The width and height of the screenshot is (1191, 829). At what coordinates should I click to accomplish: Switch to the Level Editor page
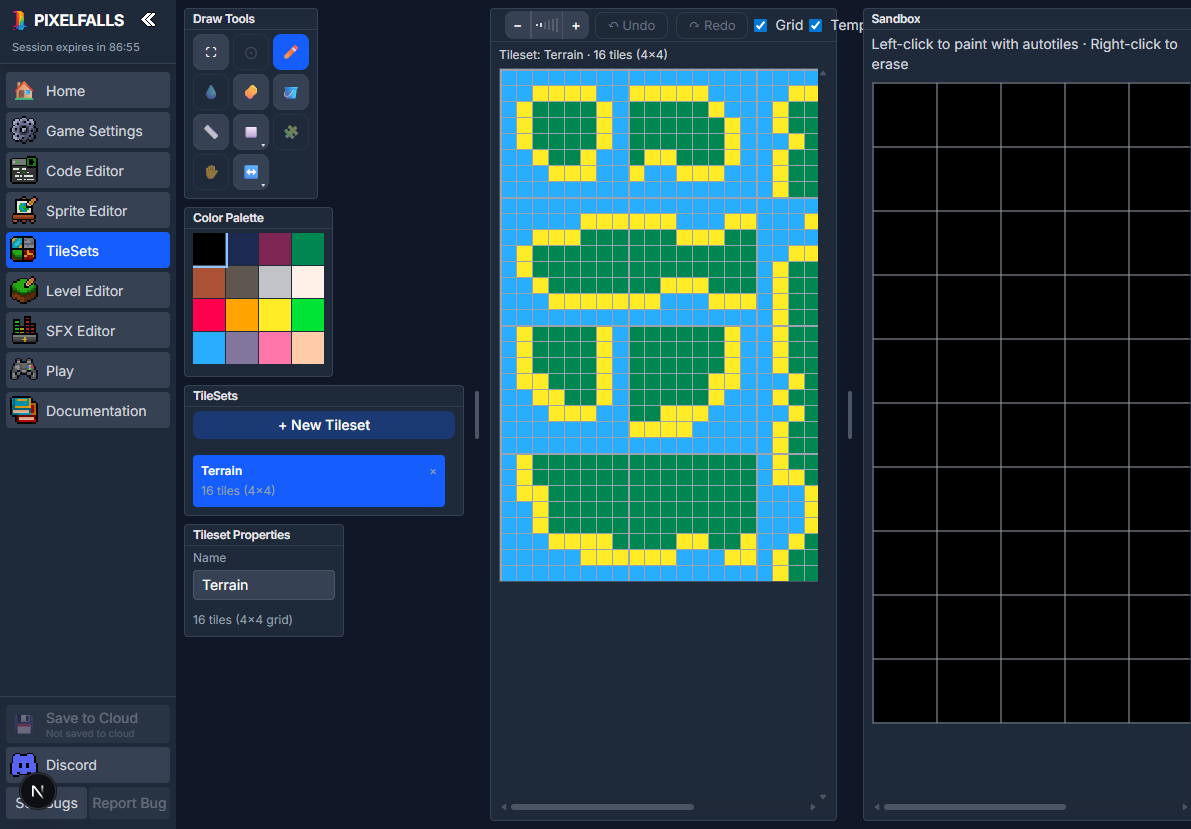(88, 290)
